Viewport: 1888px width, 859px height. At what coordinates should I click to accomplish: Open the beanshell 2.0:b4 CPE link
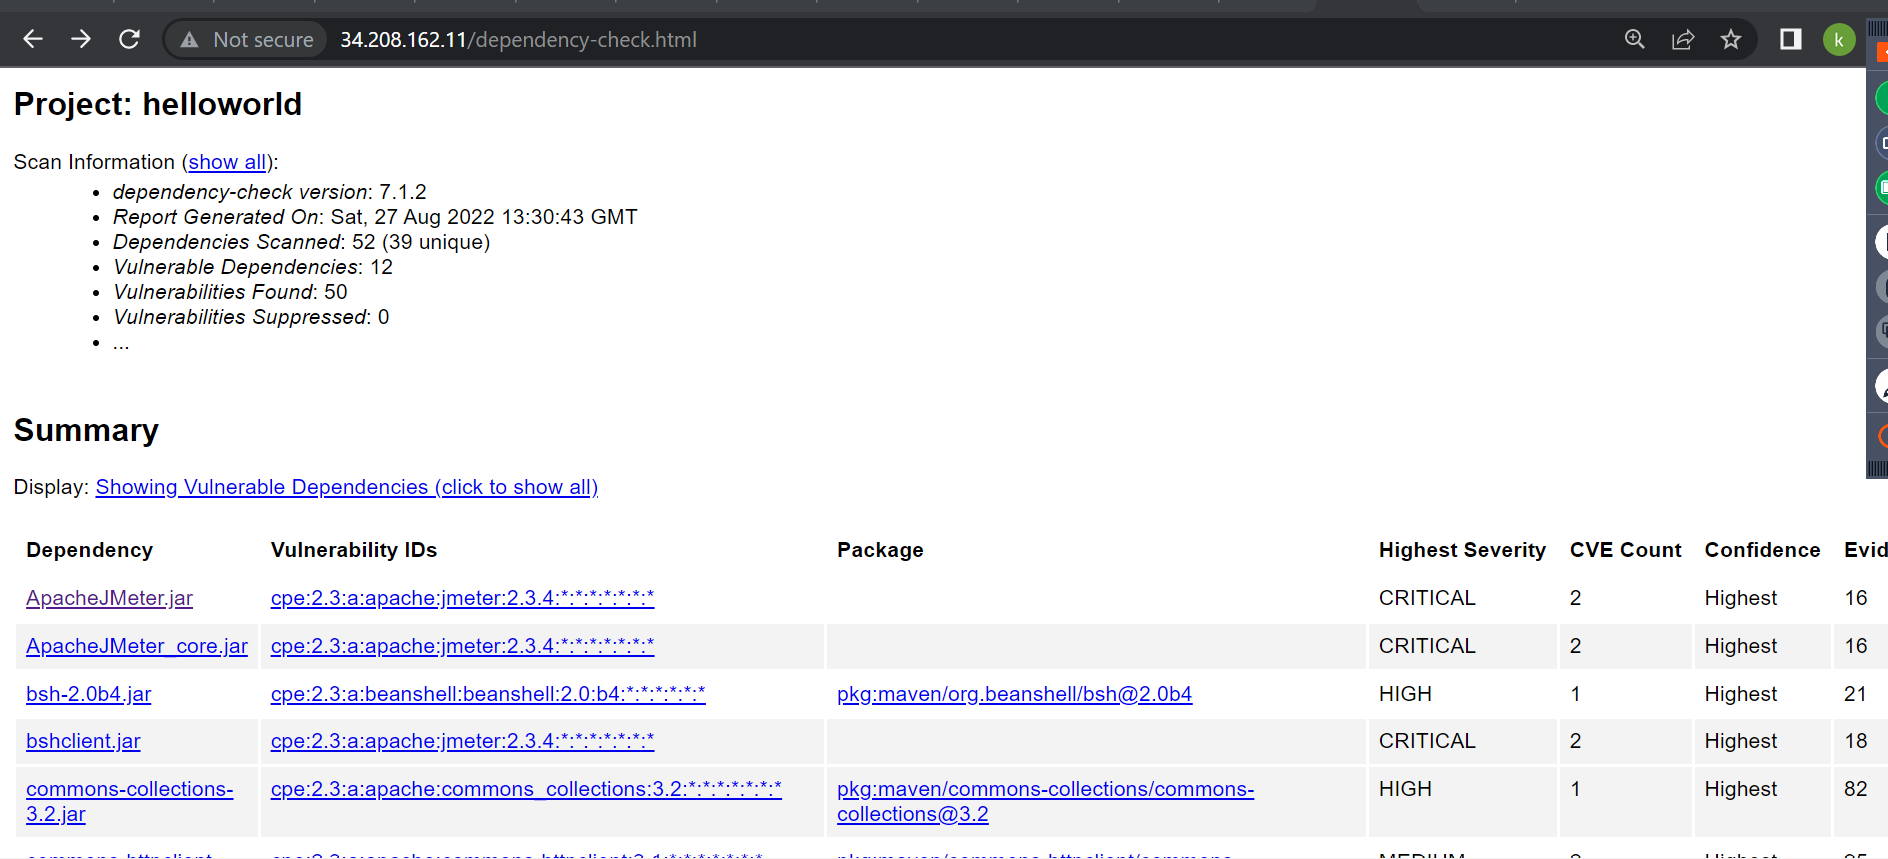[x=488, y=694]
